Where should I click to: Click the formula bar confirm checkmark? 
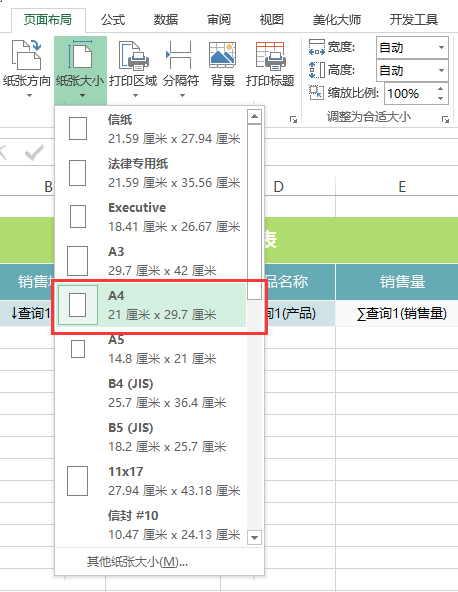[34, 152]
